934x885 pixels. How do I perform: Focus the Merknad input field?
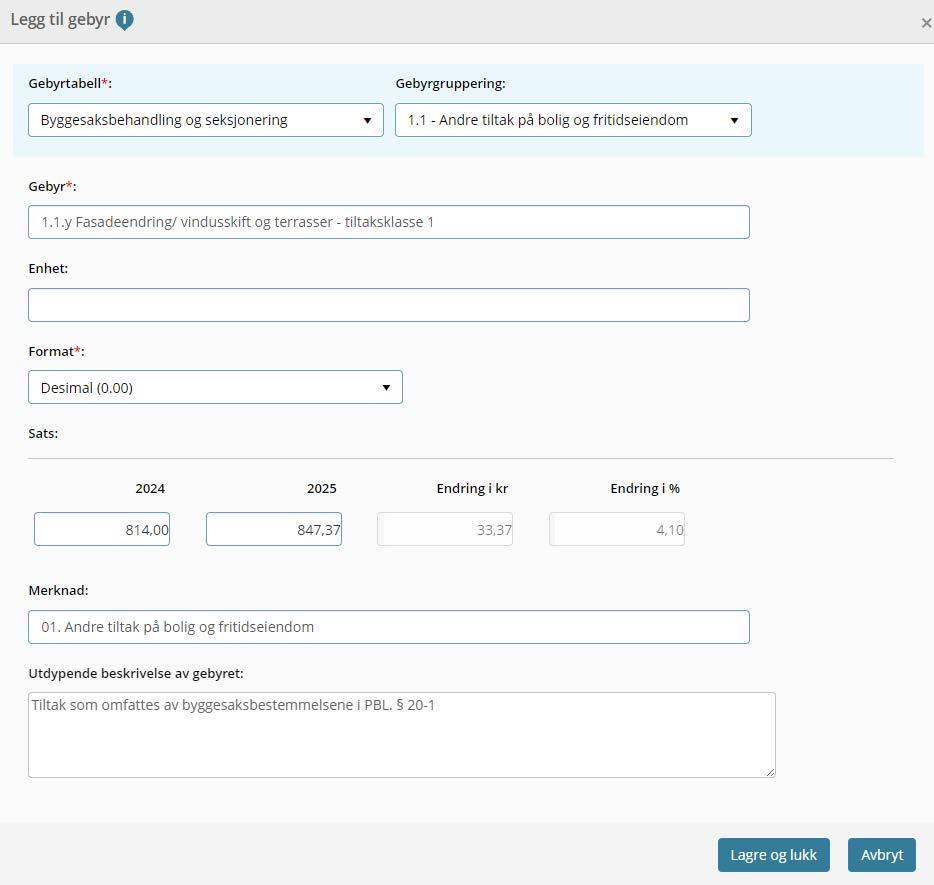(388, 627)
